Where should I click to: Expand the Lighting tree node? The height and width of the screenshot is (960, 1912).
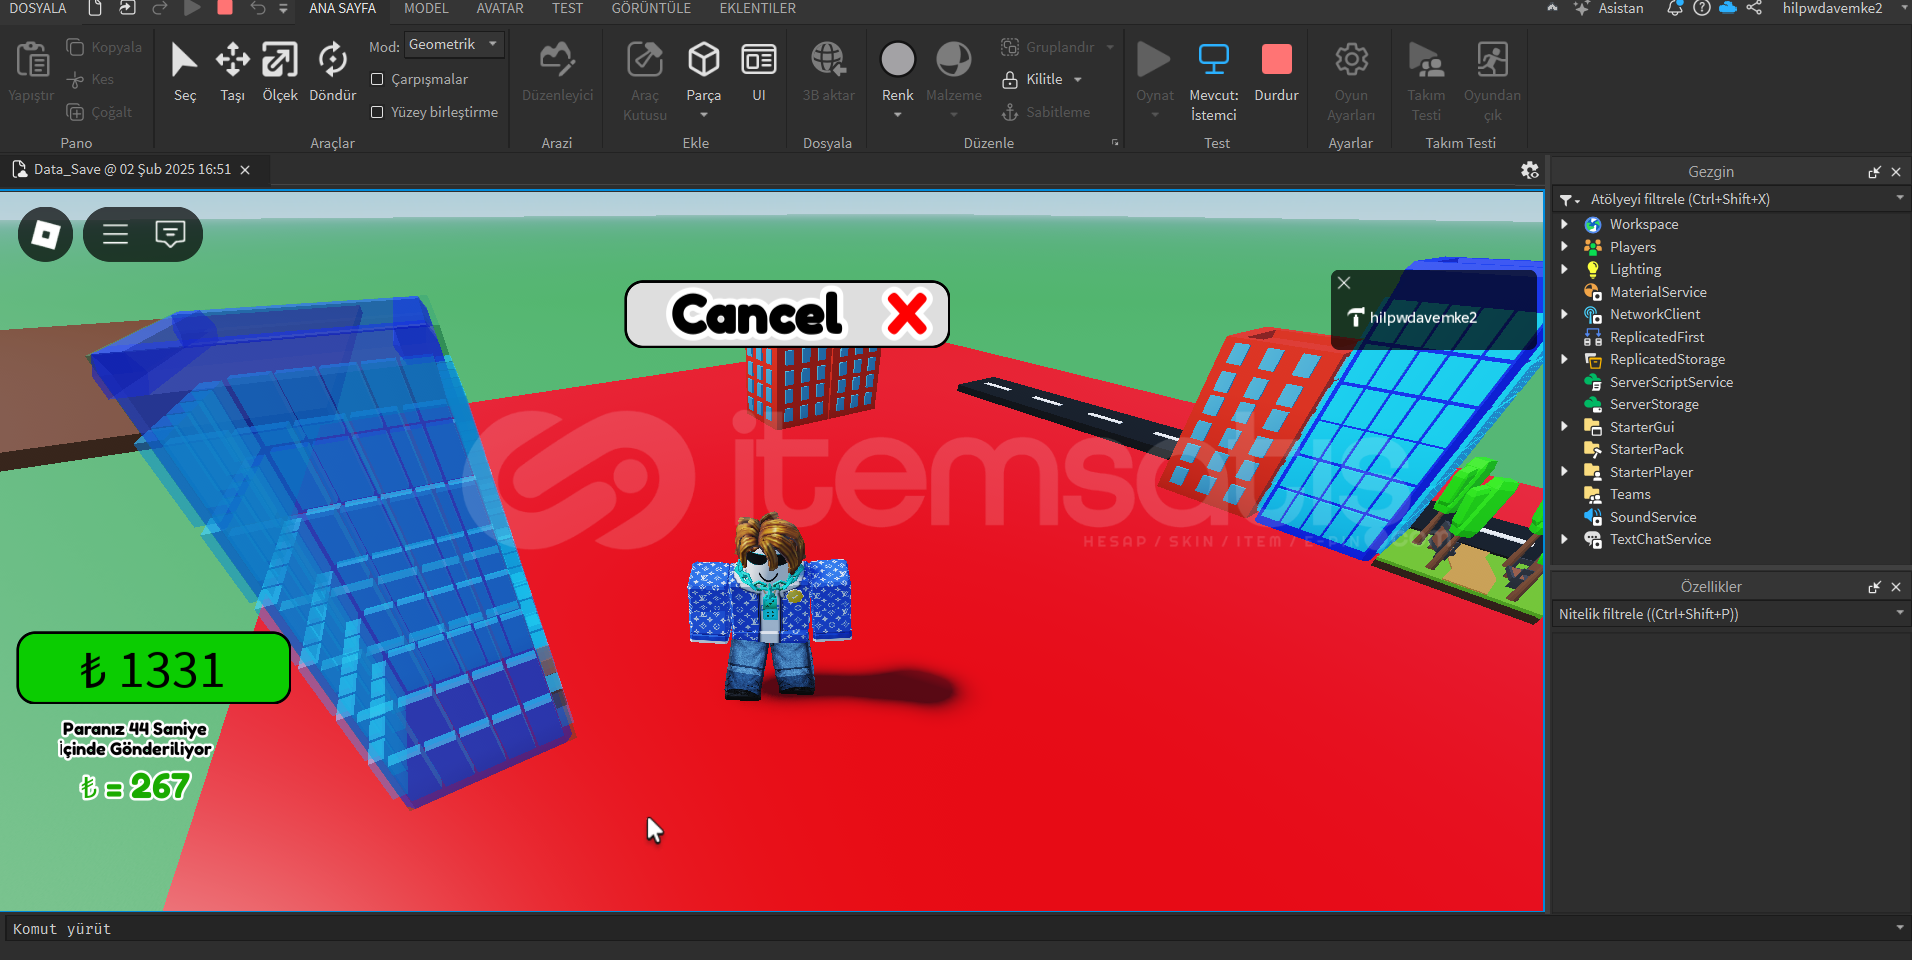click(x=1565, y=269)
